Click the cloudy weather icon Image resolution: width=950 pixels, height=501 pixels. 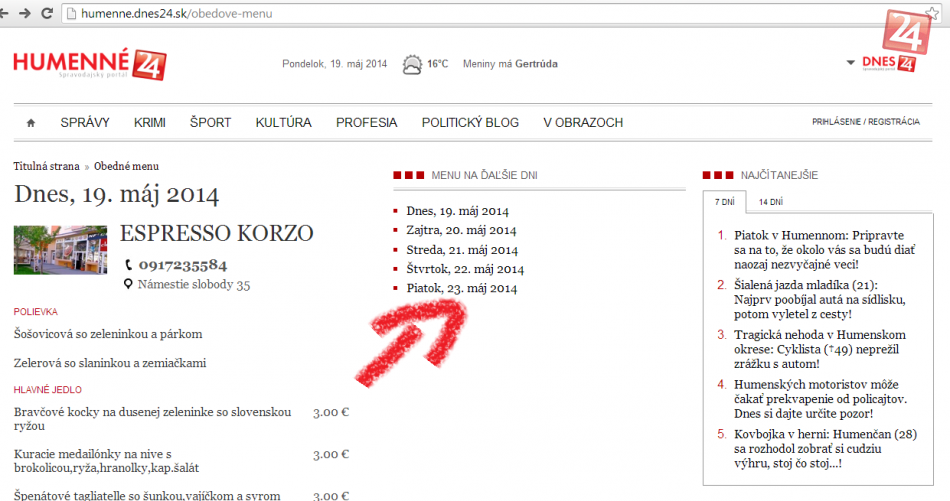tap(411, 64)
